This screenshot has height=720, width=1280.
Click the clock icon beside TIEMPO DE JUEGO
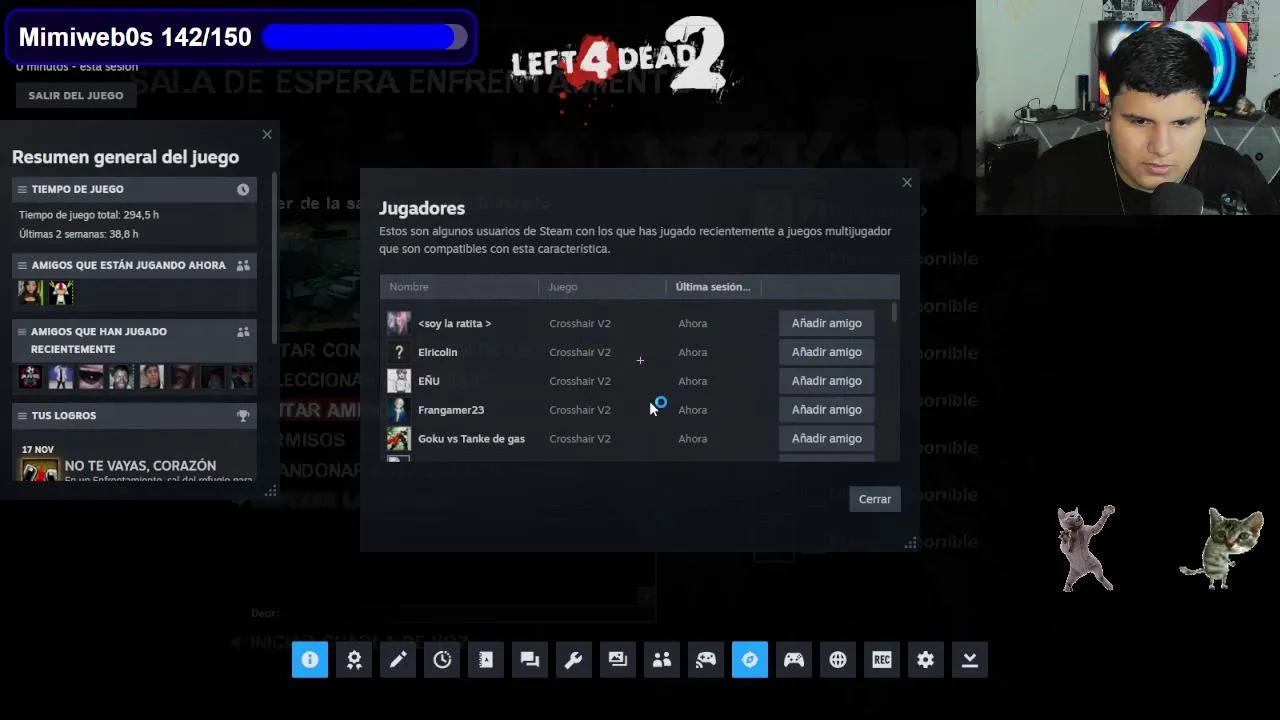pyautogui.click(x=243, y=189)
